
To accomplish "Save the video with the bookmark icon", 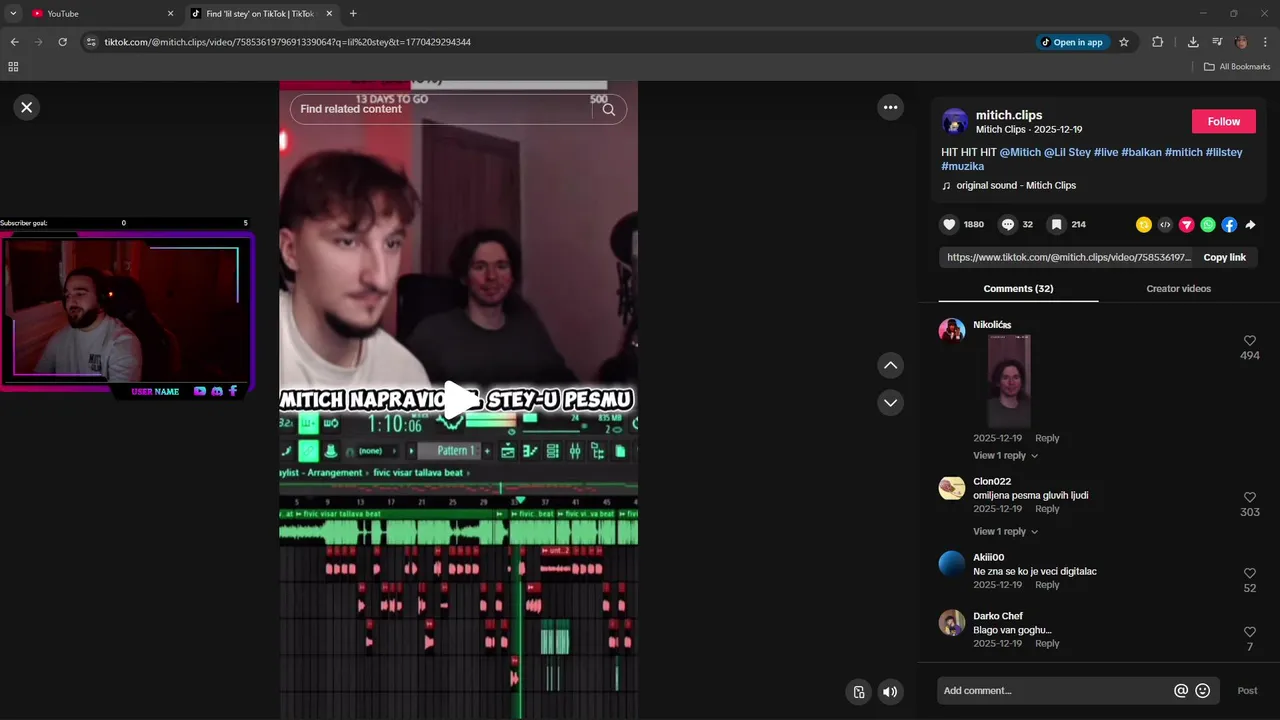I will pos(1056,225).
